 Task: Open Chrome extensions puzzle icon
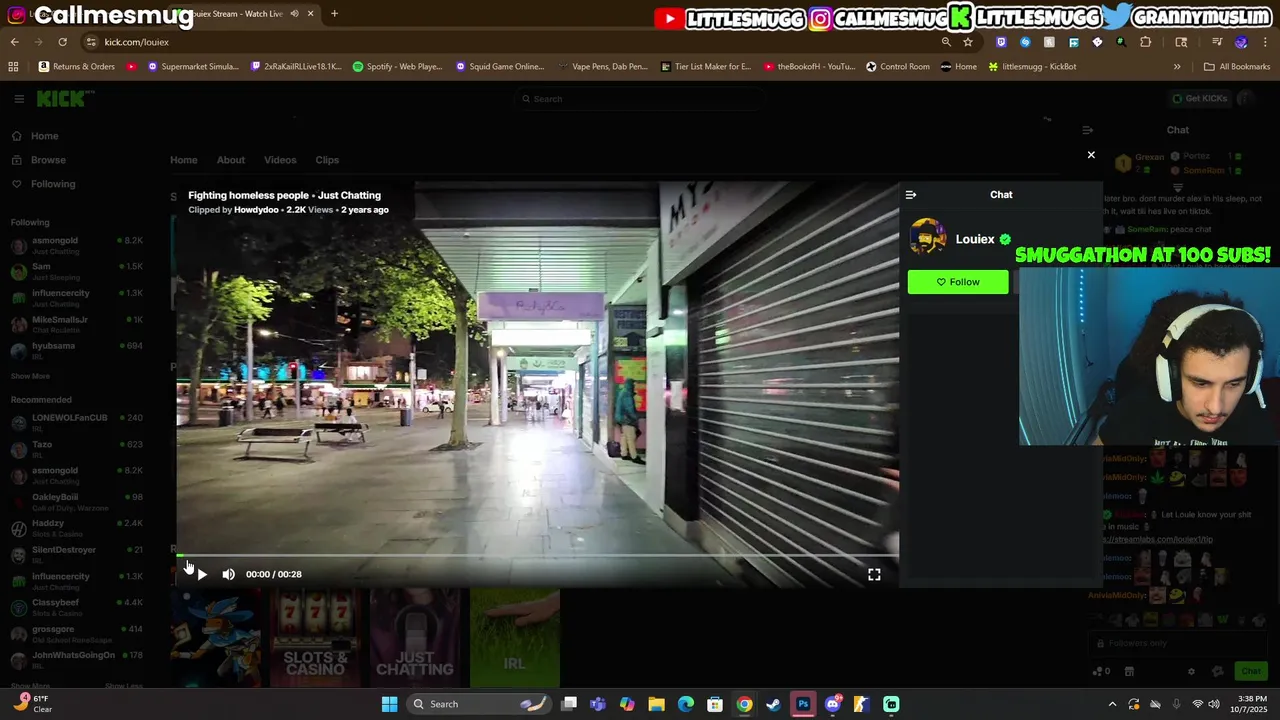point(1145,42)
